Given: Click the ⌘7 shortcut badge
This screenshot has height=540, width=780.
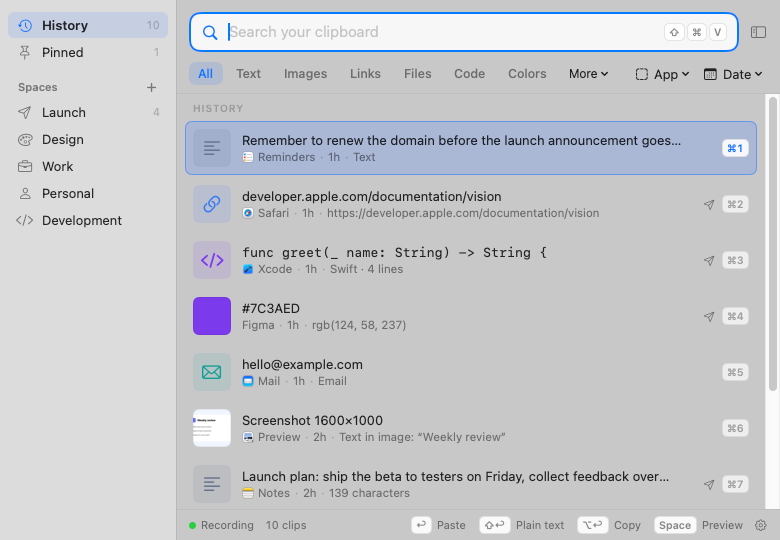Looking at the screenshot, I should 735,484.
